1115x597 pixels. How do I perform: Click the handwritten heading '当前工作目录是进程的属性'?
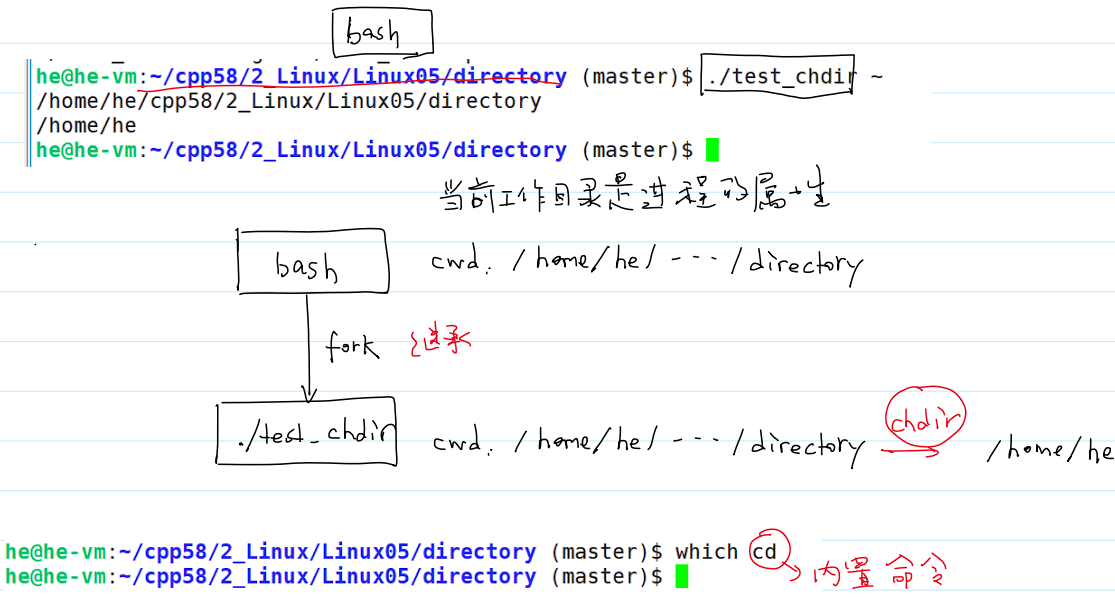coord(634,190)
